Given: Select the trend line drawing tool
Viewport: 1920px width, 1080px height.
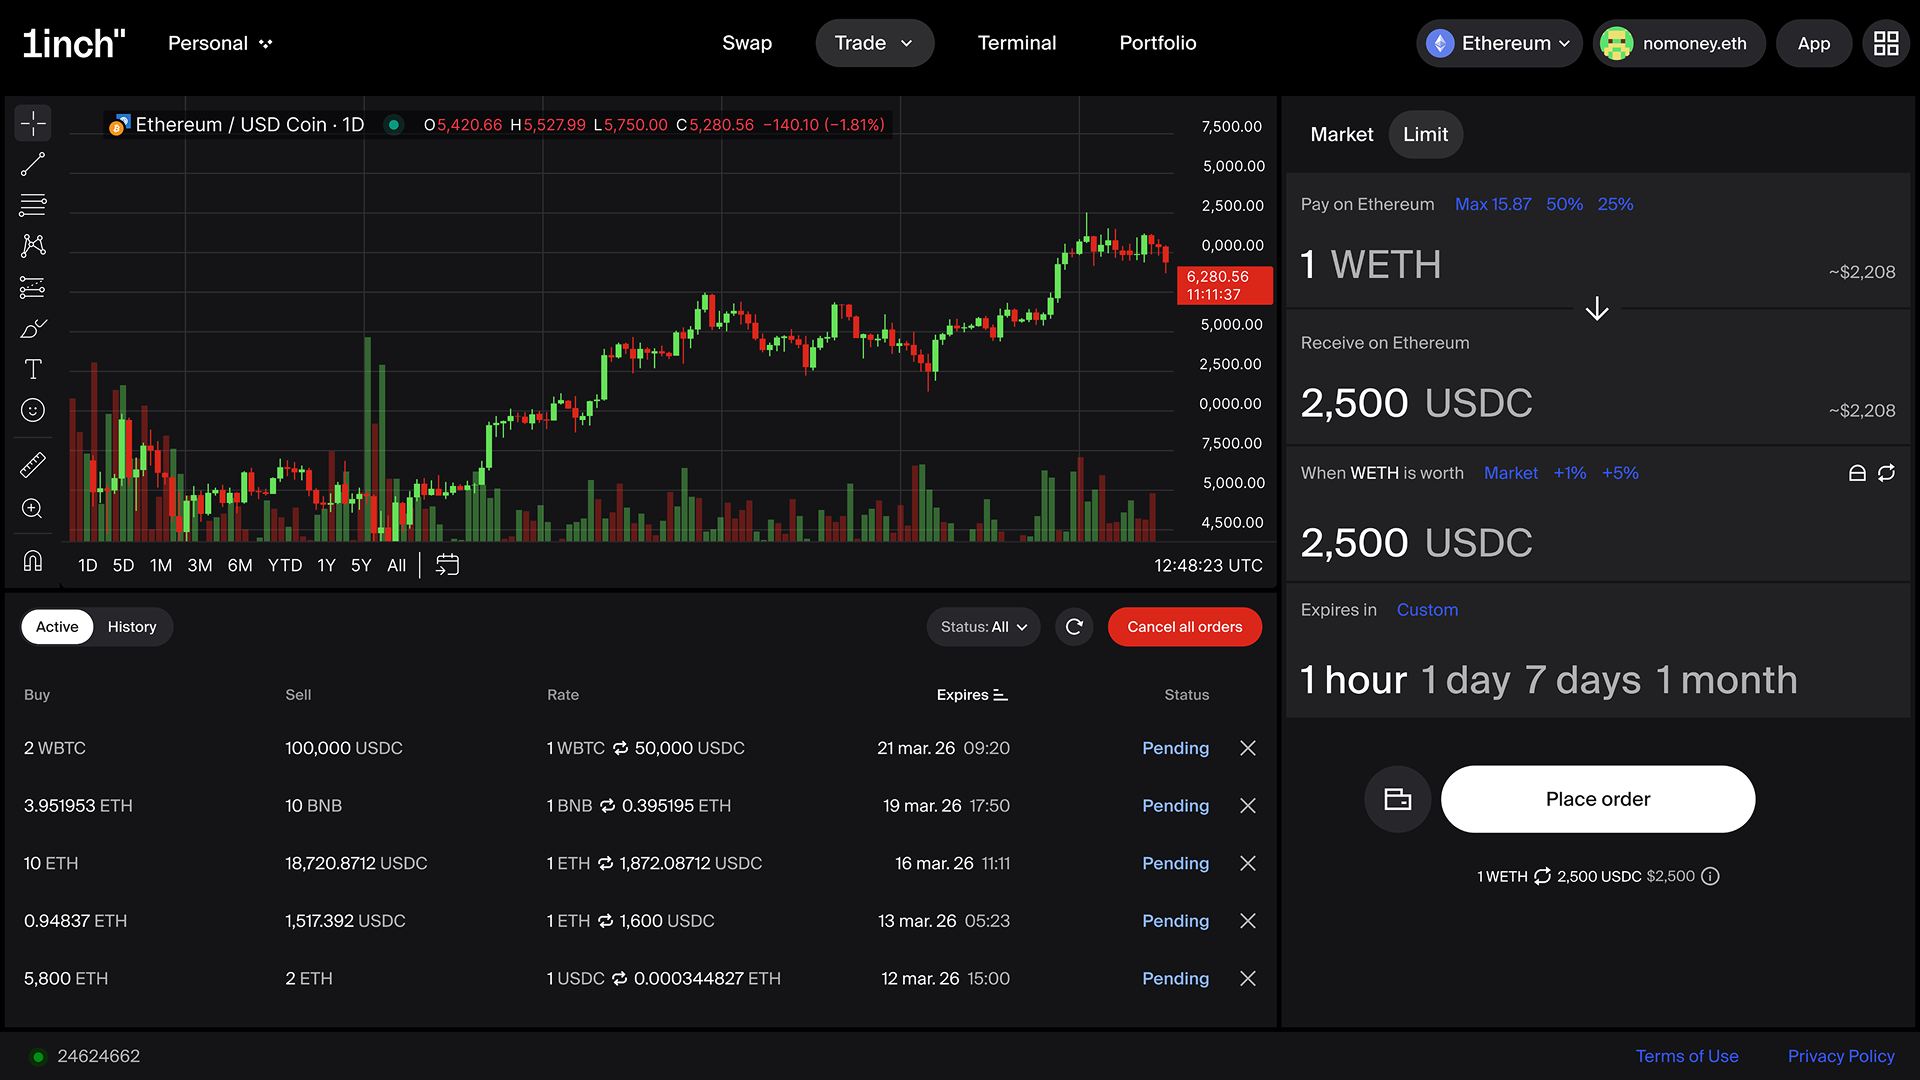Looking at the screenshot, I should pyautogui.click(x=33, y=164).
